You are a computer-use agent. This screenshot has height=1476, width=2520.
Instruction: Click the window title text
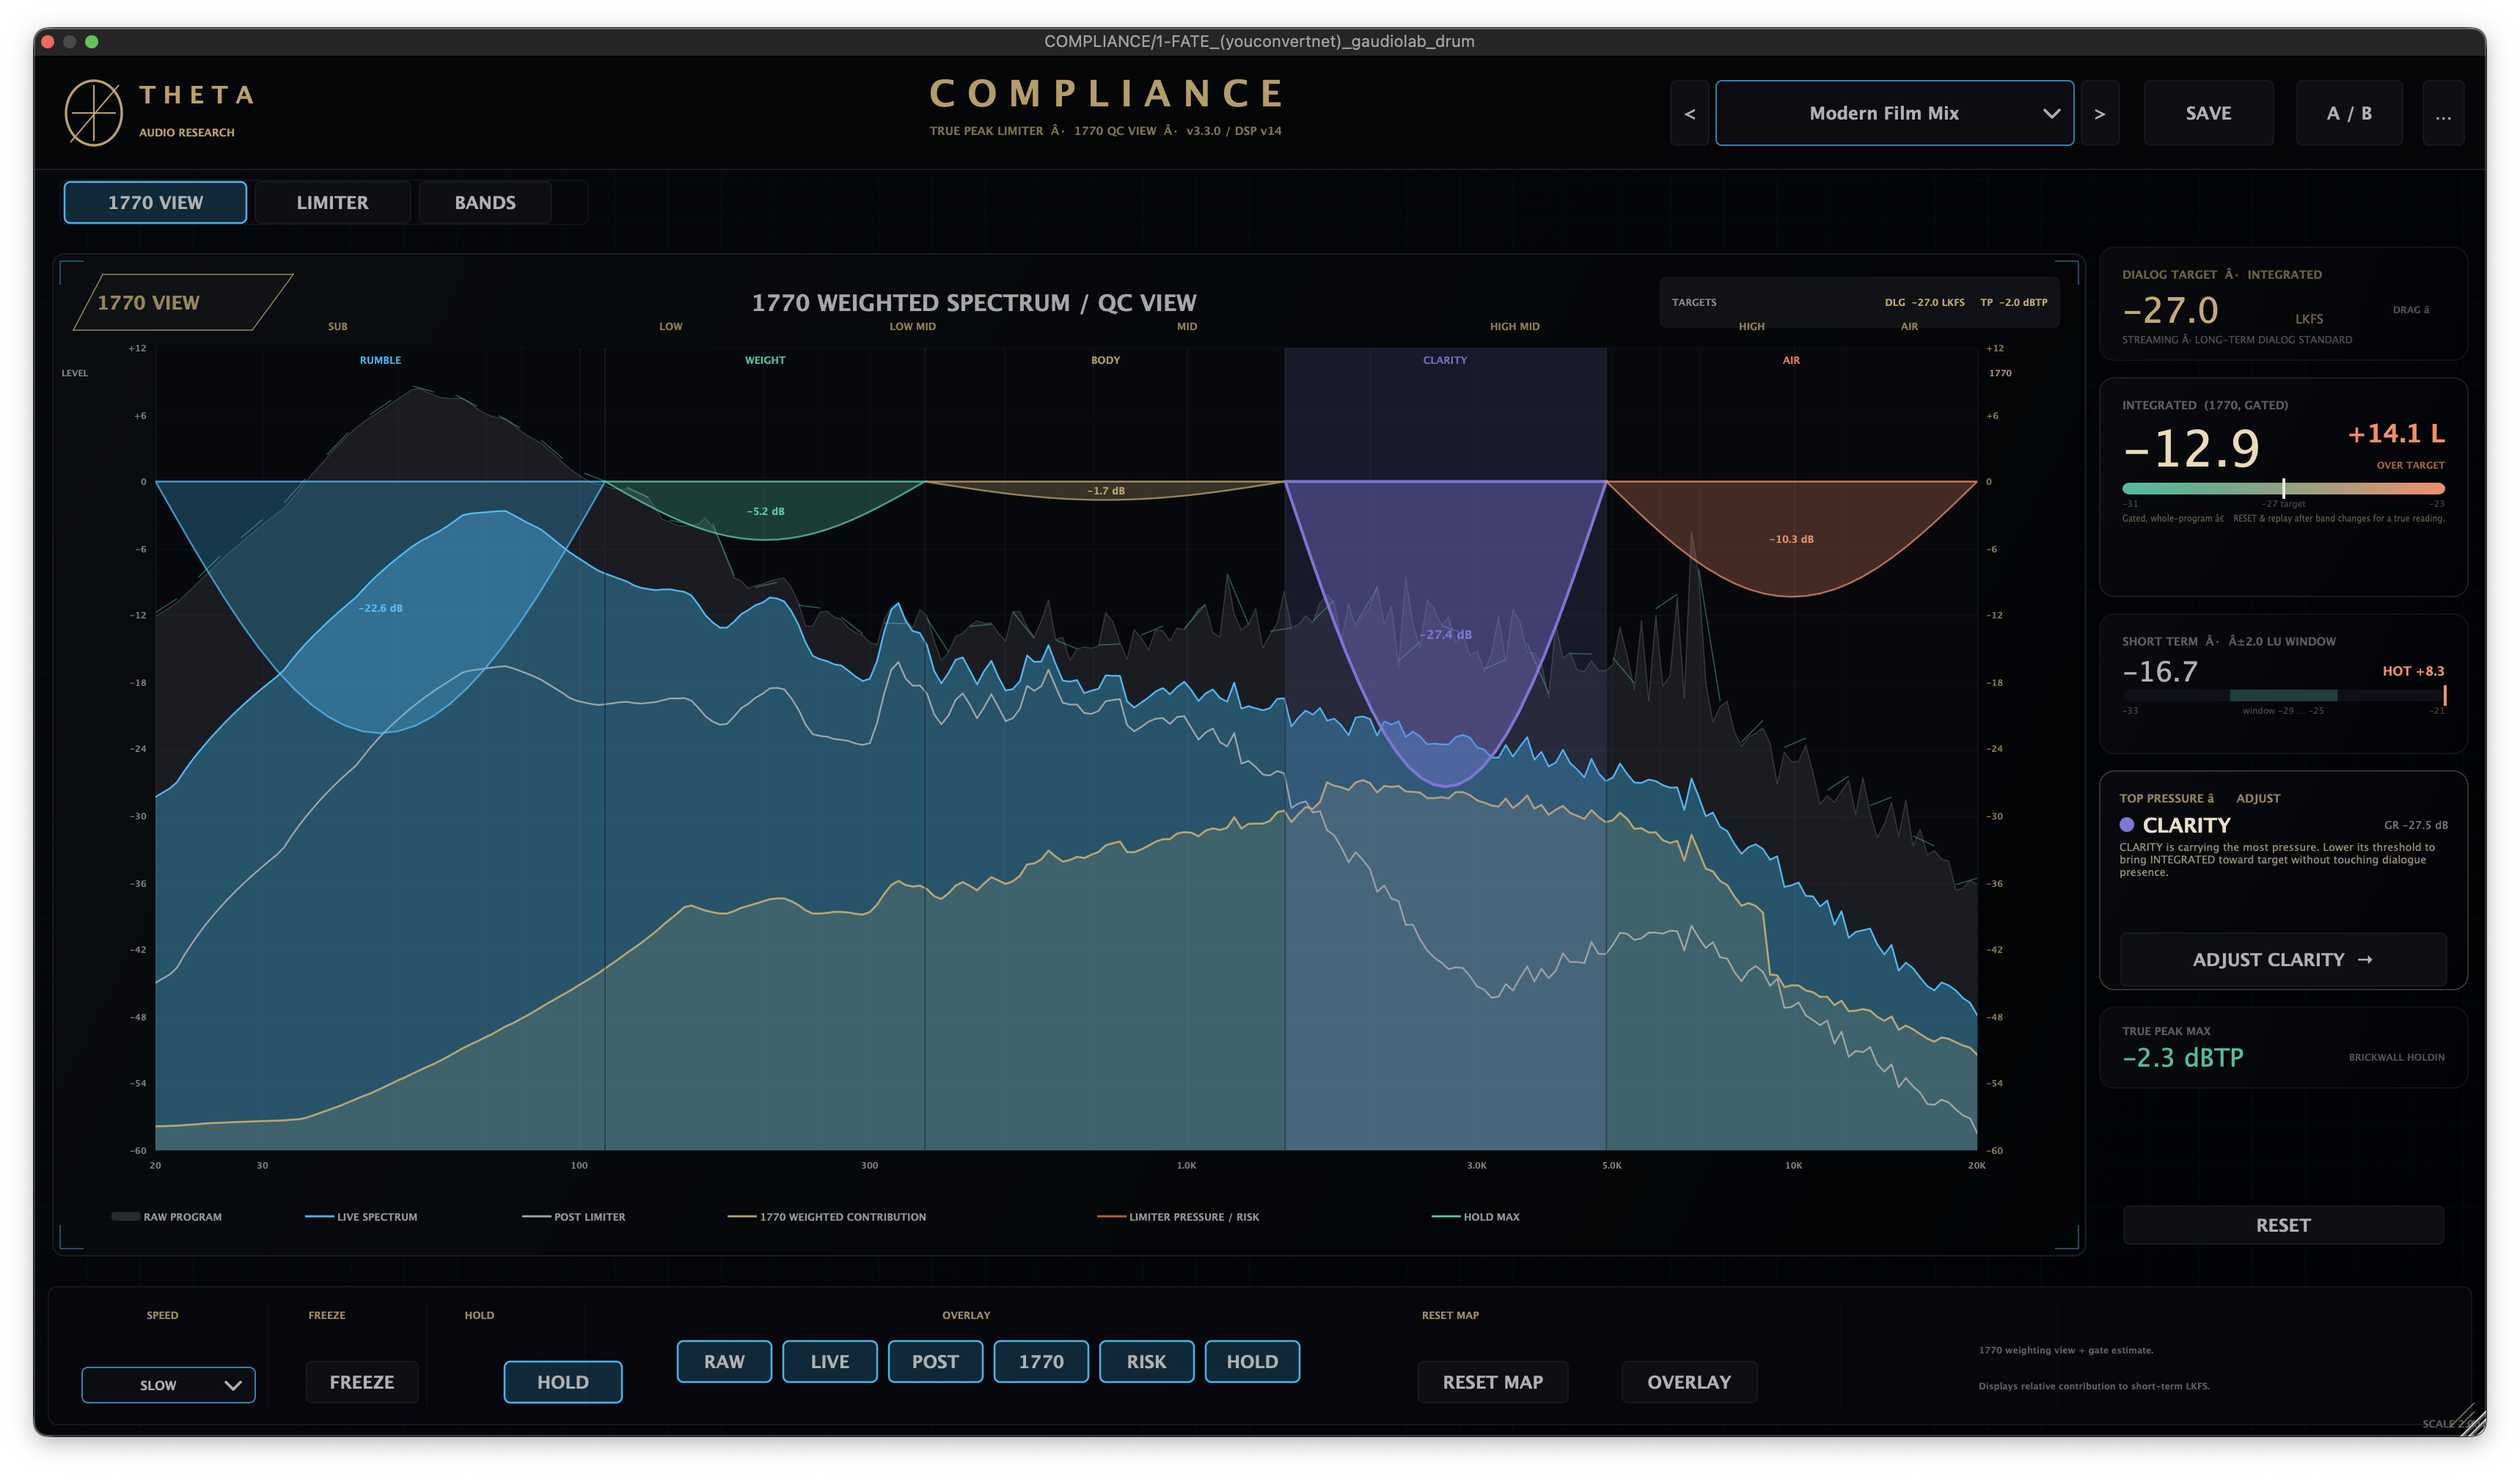pyautogui.click(x=1259, y=41)
